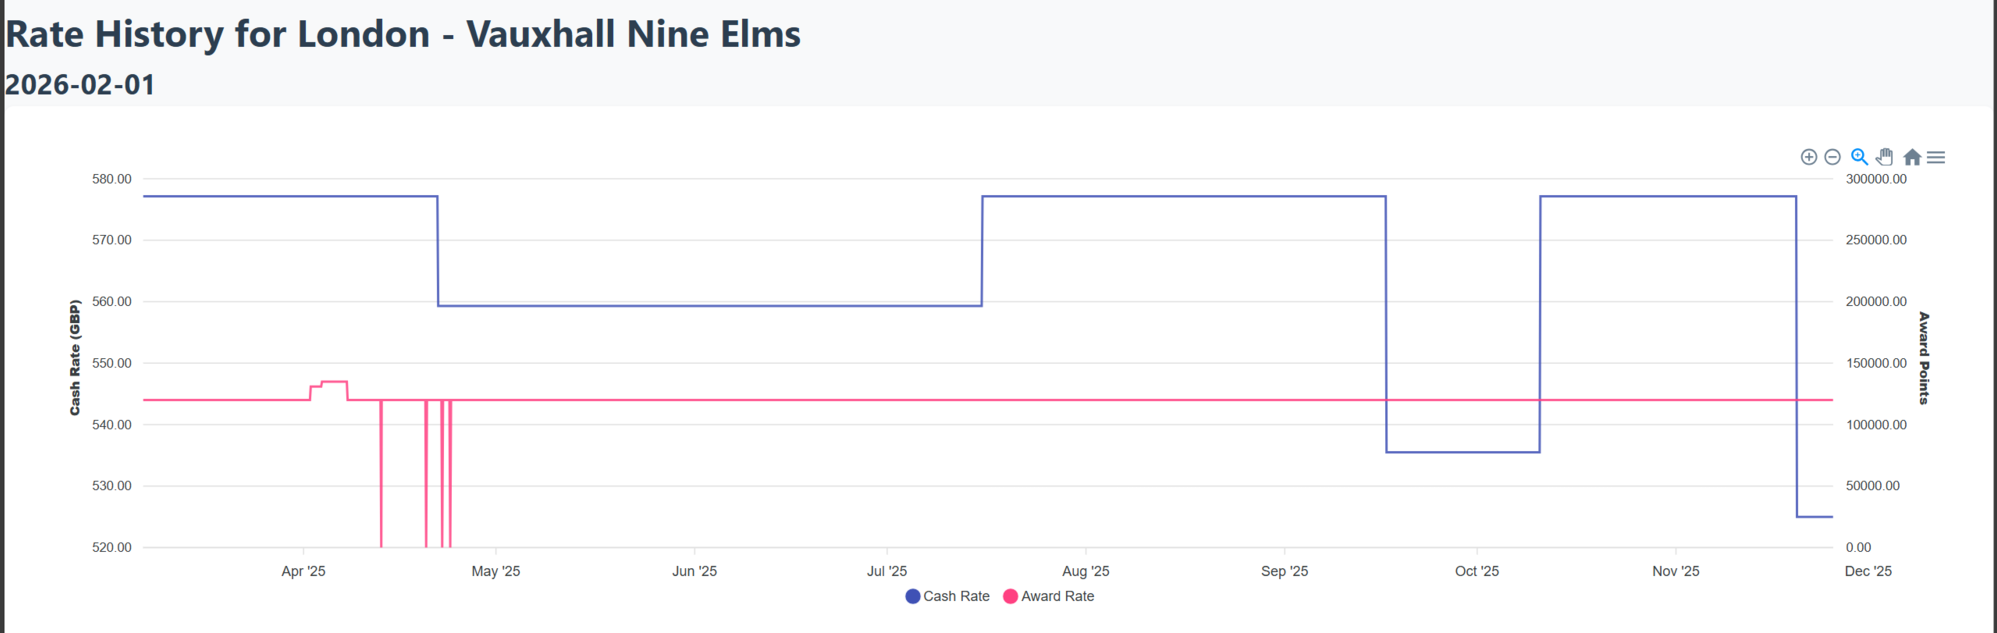The image size is (1997, 633).
Task: Click the Apr '25 x-axis label
Action: point(303,571)
